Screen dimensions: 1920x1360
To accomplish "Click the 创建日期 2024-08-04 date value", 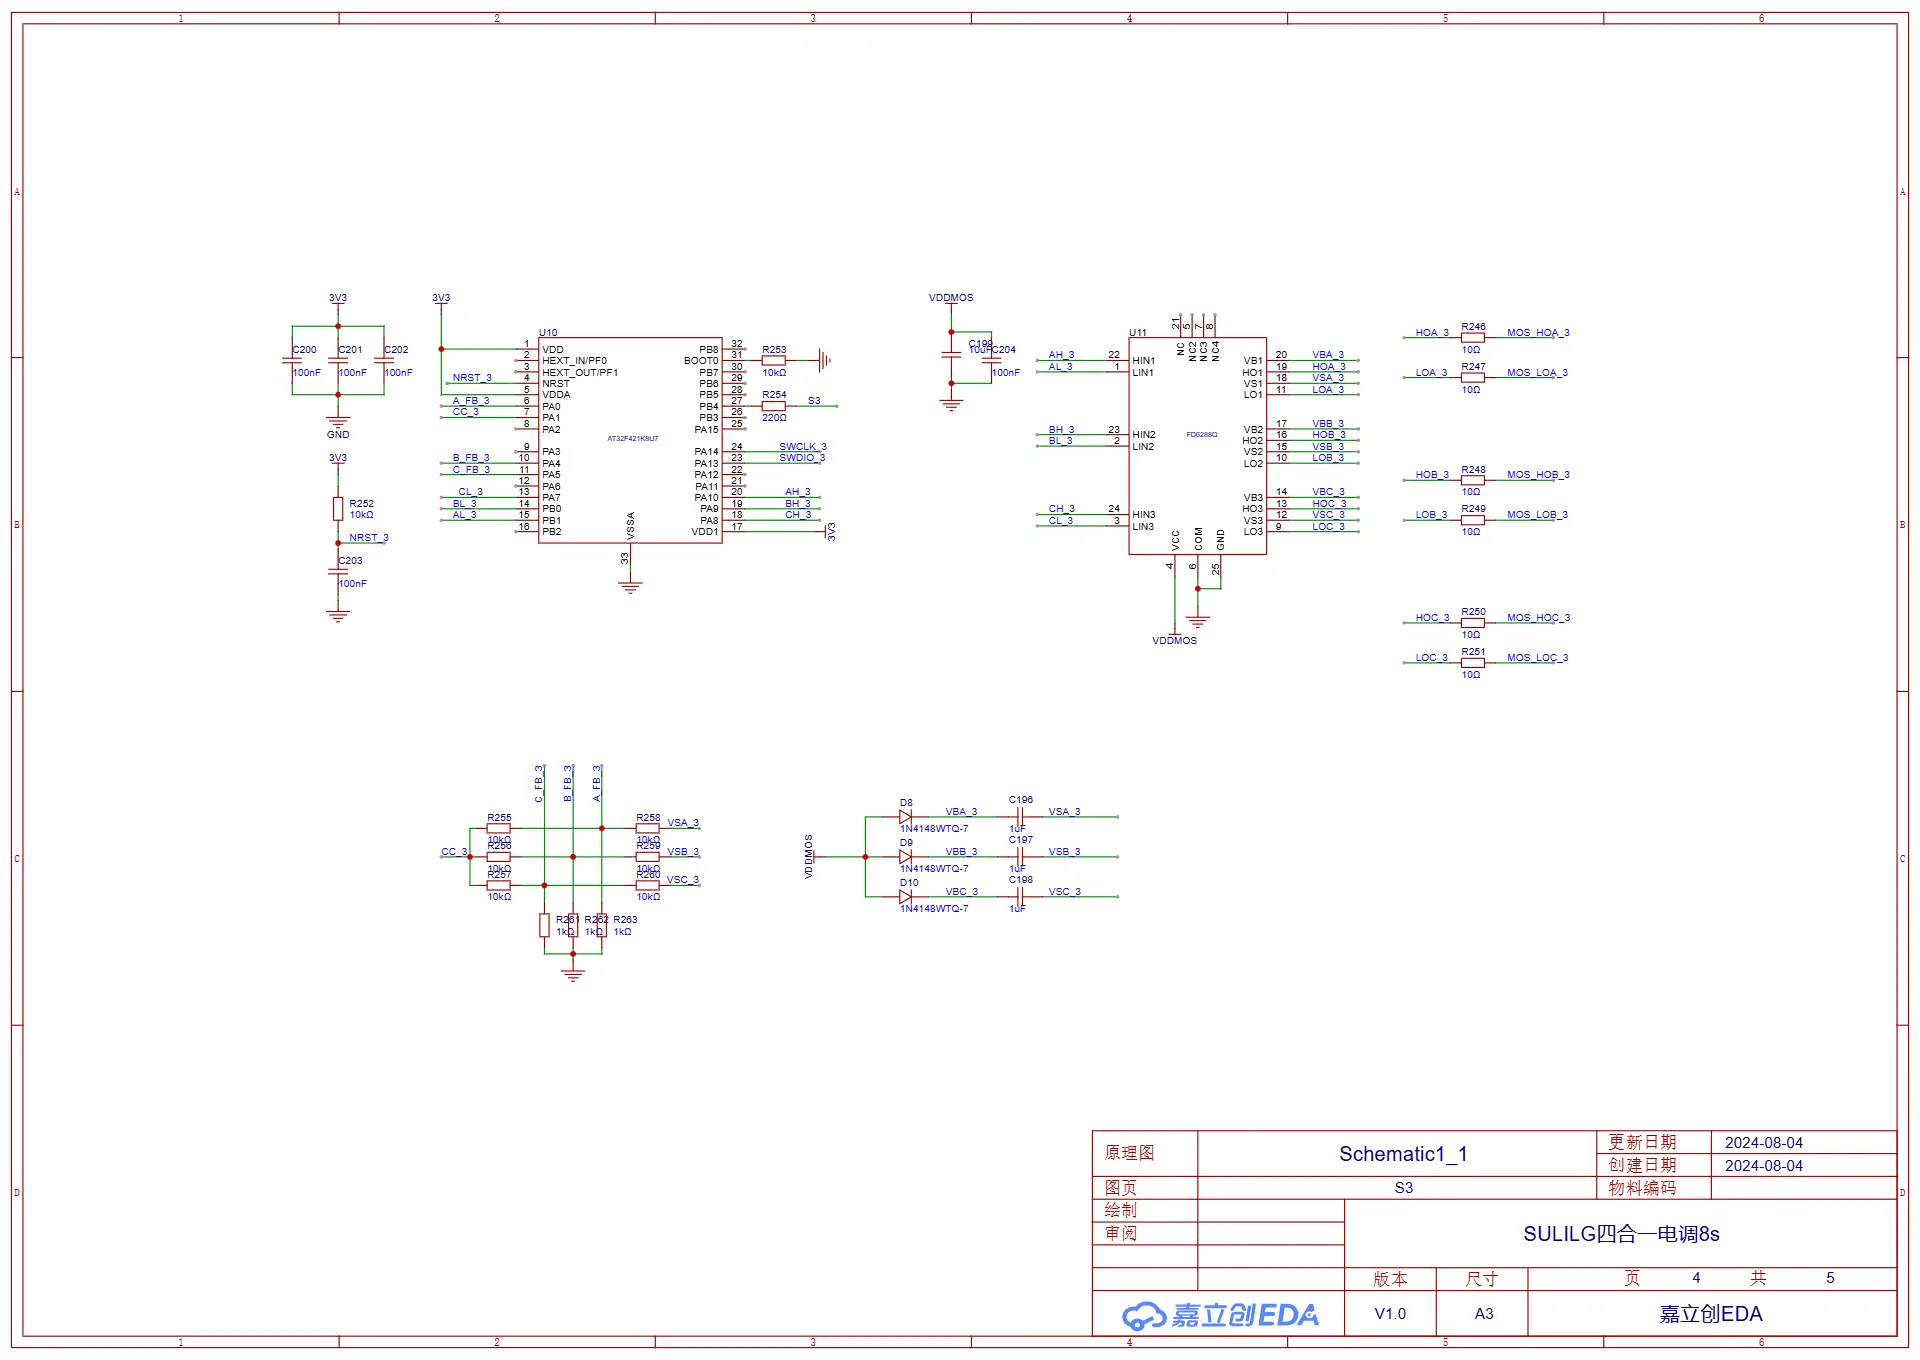I will (1764, 1166).
